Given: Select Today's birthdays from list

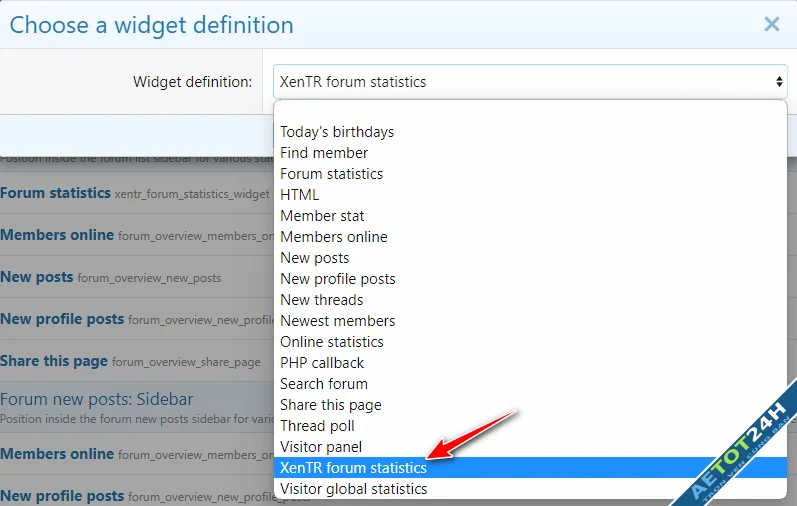Looking at the screenshot, I should 337,132.
